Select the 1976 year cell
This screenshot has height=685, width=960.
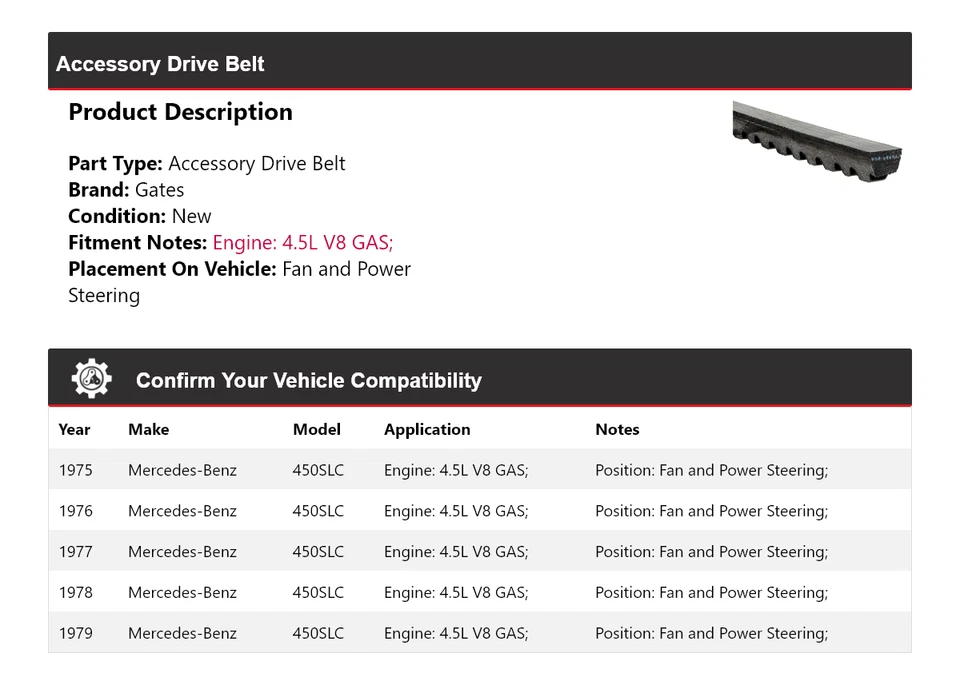pyautogui.click(x=75, y=511)
